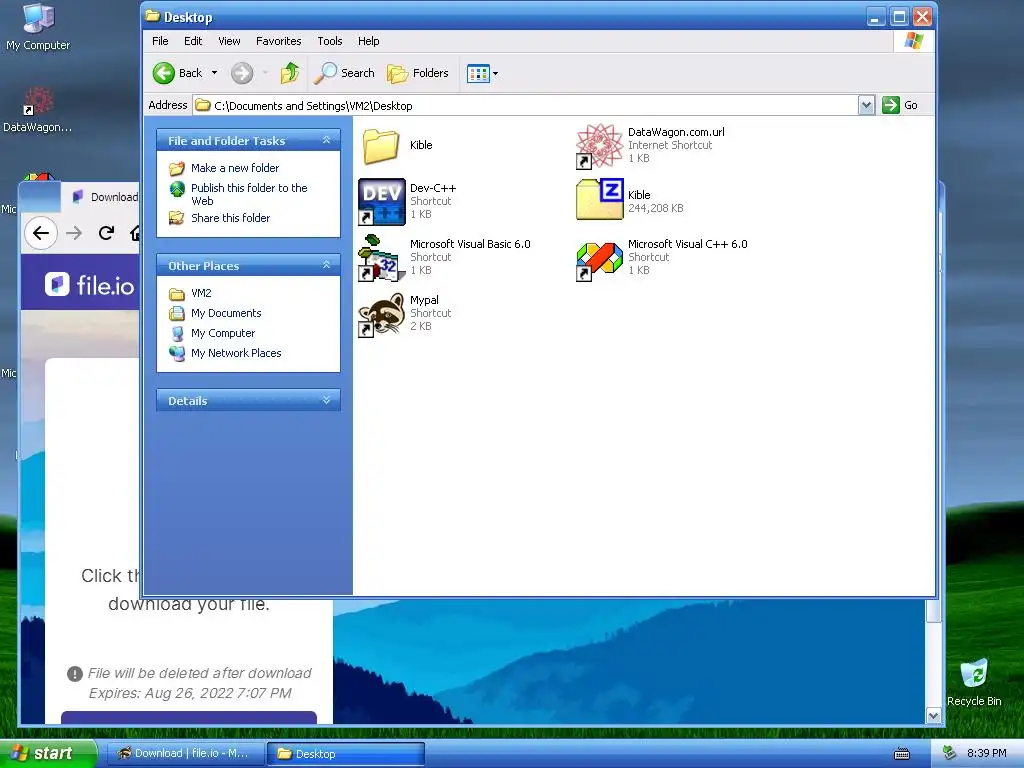Open the View menu

229,41
